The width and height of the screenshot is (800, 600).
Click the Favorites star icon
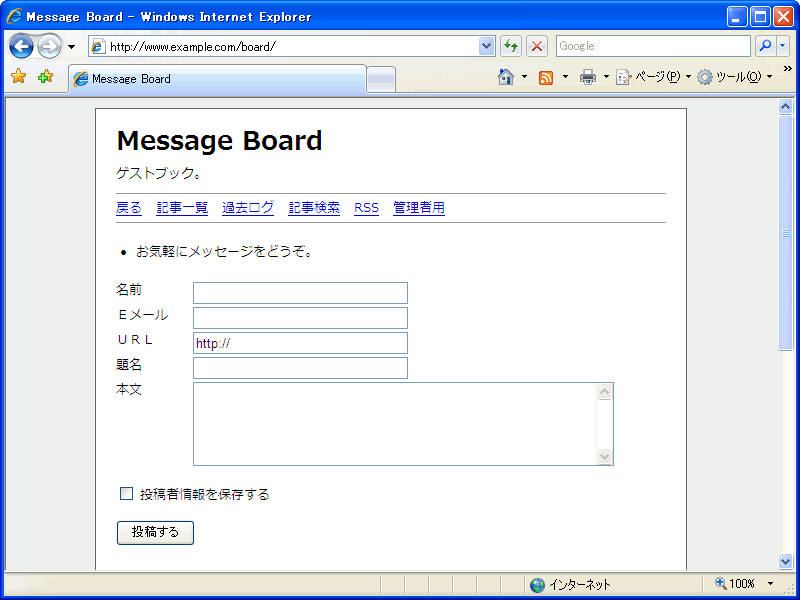18,78
